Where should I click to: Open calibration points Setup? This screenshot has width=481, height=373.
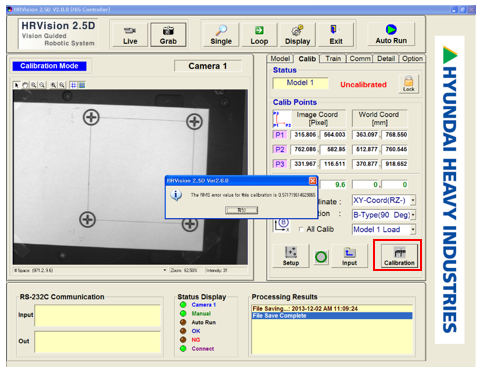coord(291,256)
